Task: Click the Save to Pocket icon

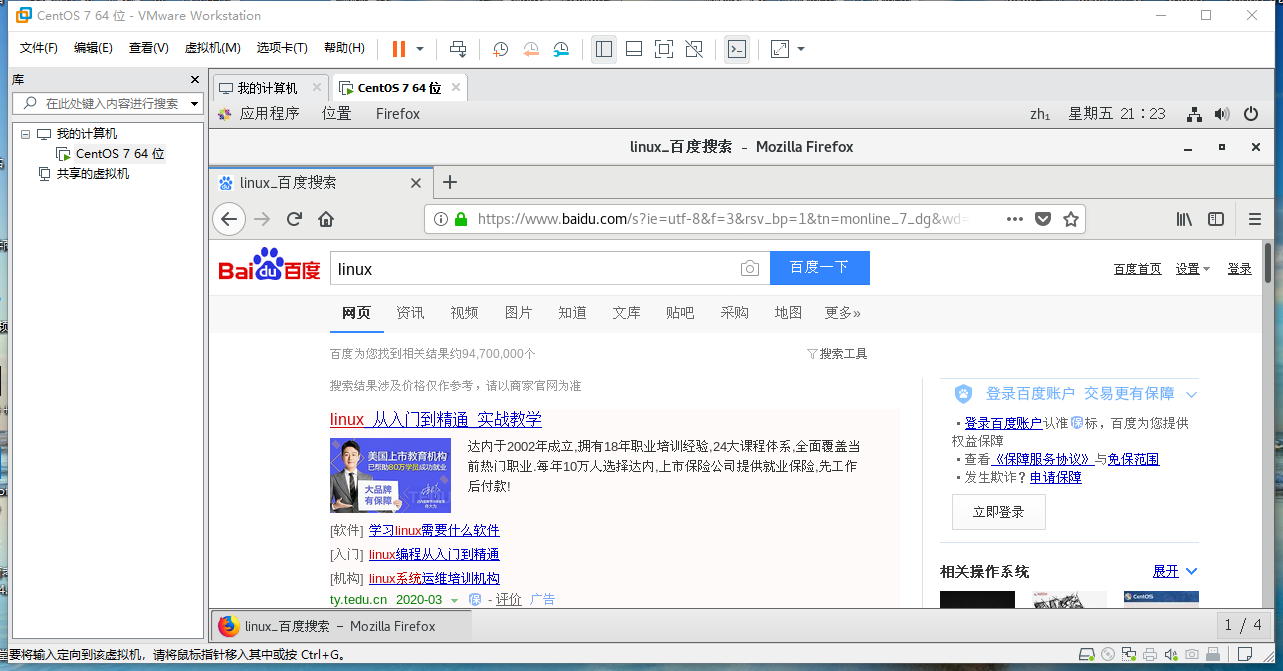Action: point(1042,219)
